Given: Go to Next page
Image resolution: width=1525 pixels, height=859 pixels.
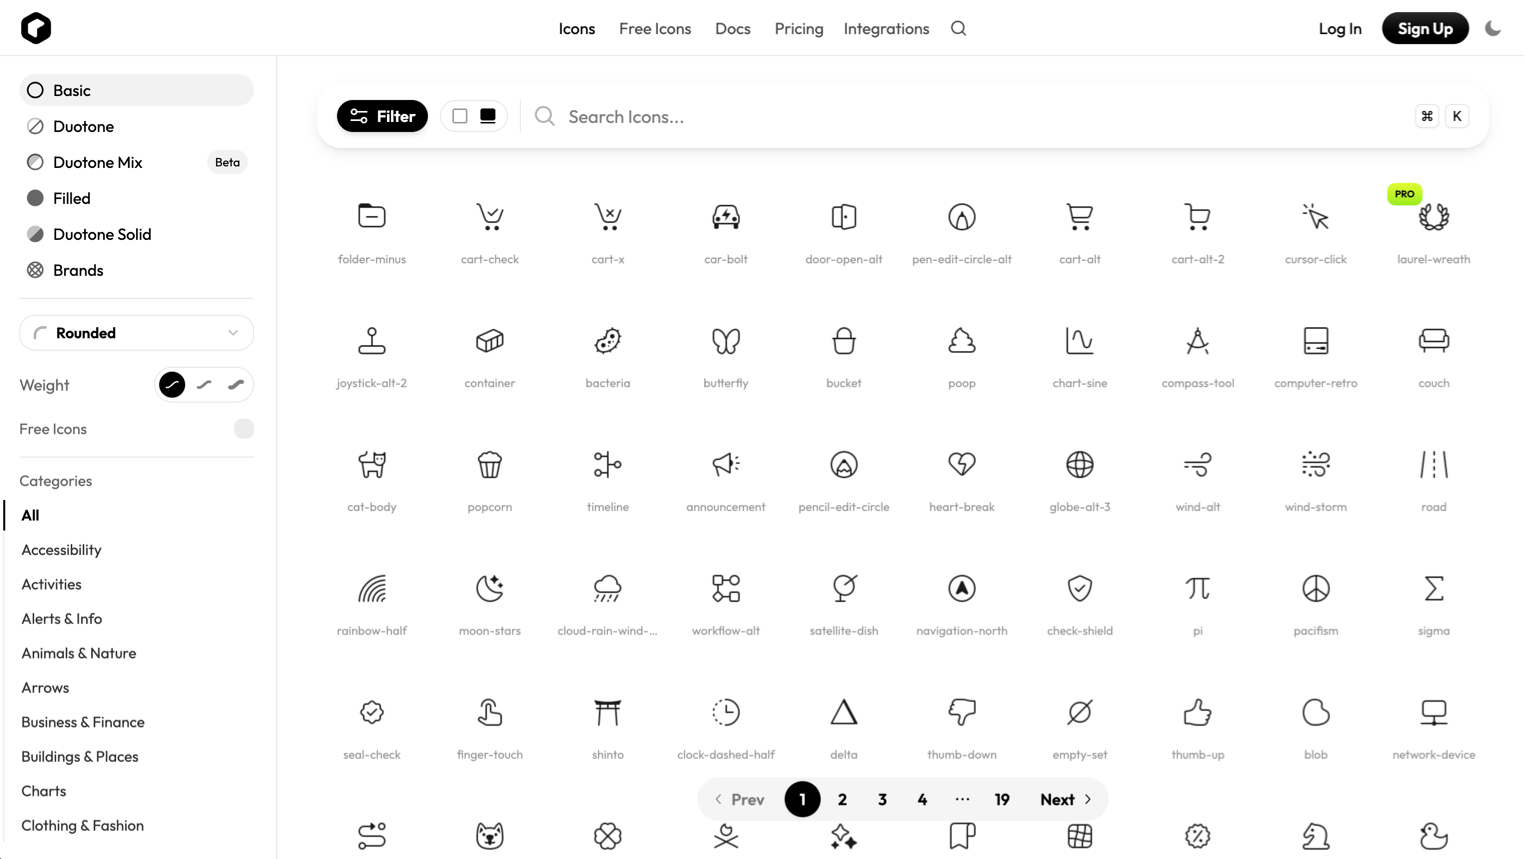Looking at the screenshot, I should point(1066,799).
